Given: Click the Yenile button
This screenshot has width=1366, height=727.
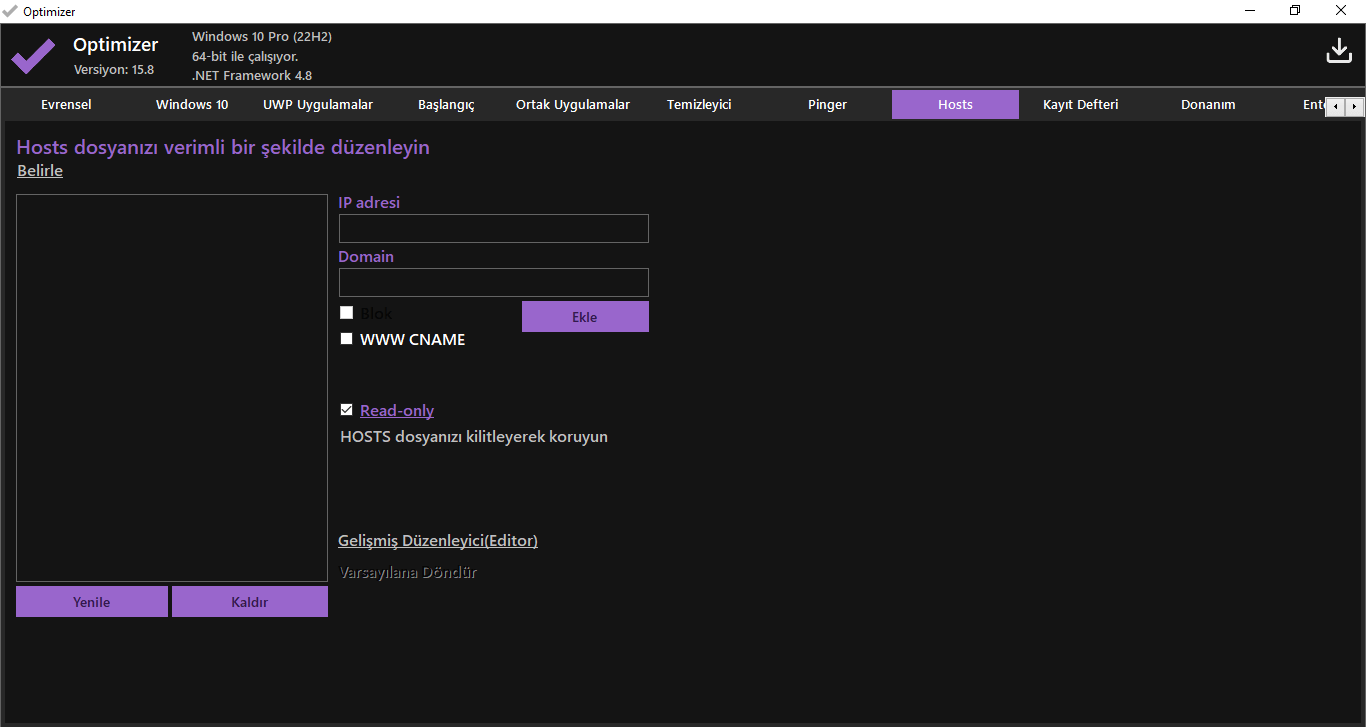Looking at the screenshot, I should (92, 602).
